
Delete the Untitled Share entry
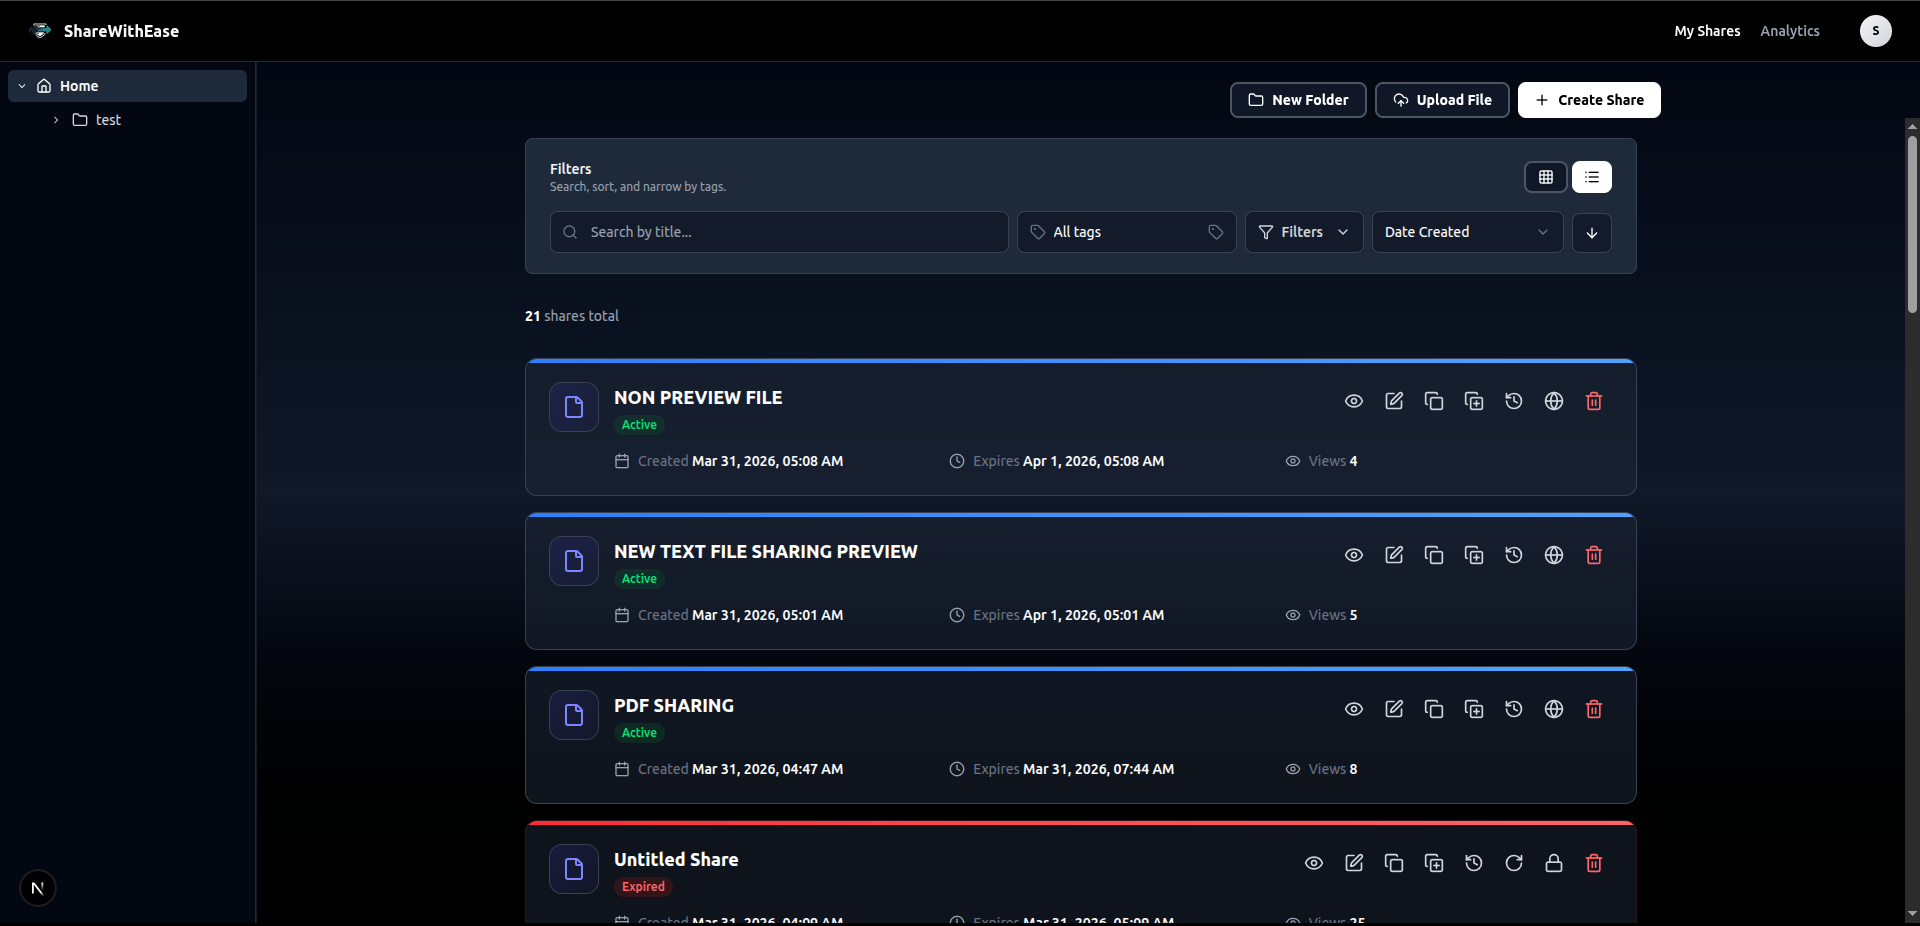coord(1594,863)
